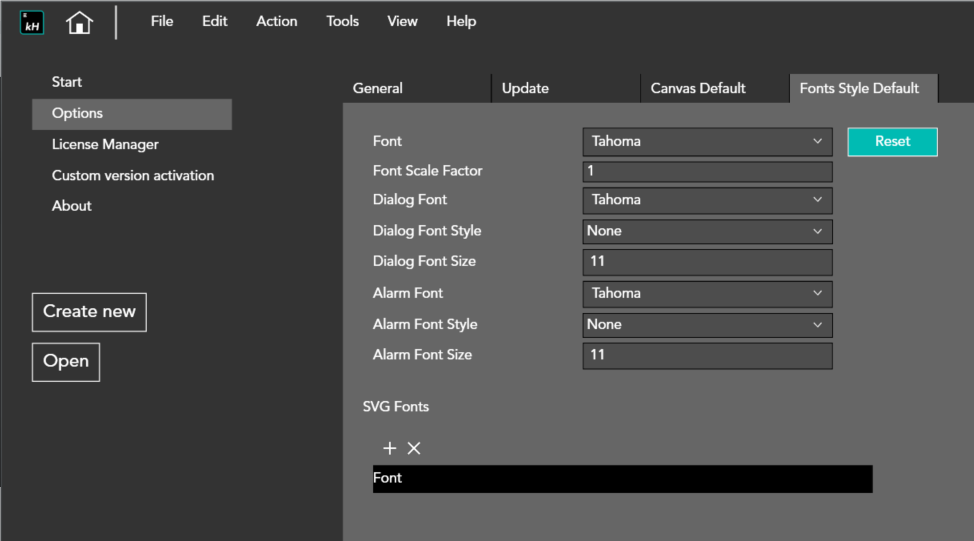Click the Open button
974x541 pixels.
tap(66, 362)
